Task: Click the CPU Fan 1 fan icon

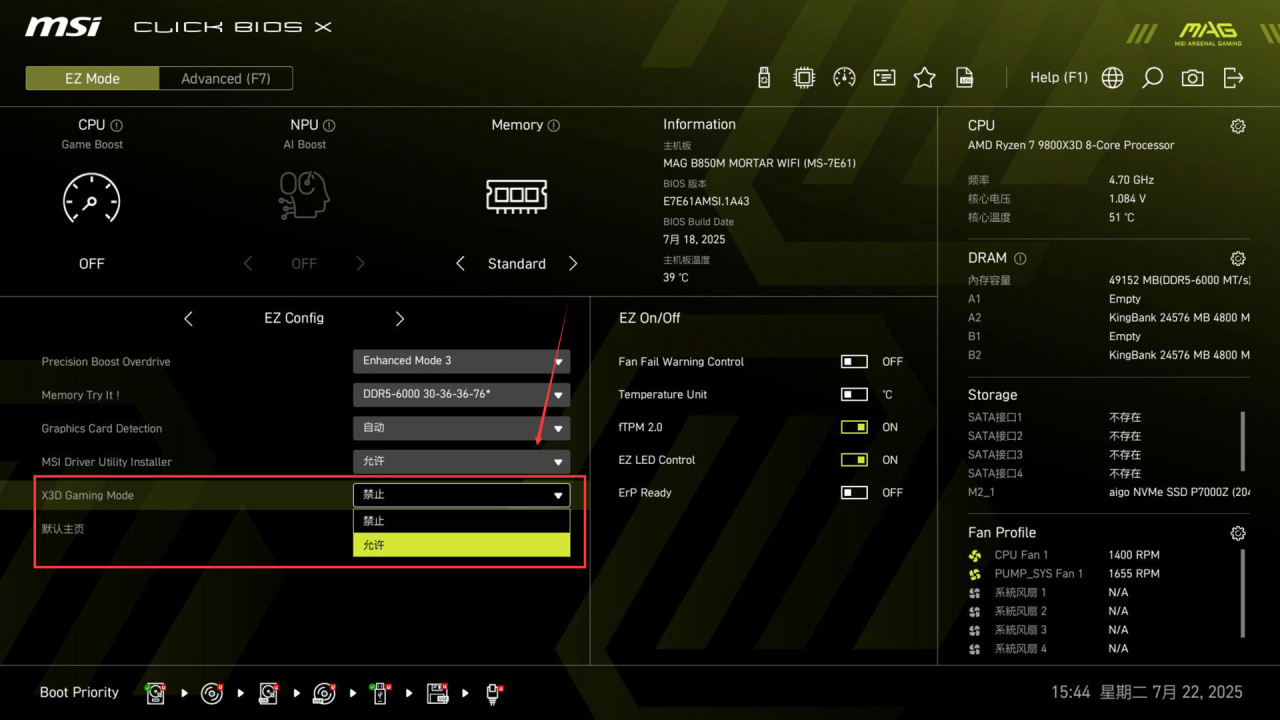Action: pos(975,555)
